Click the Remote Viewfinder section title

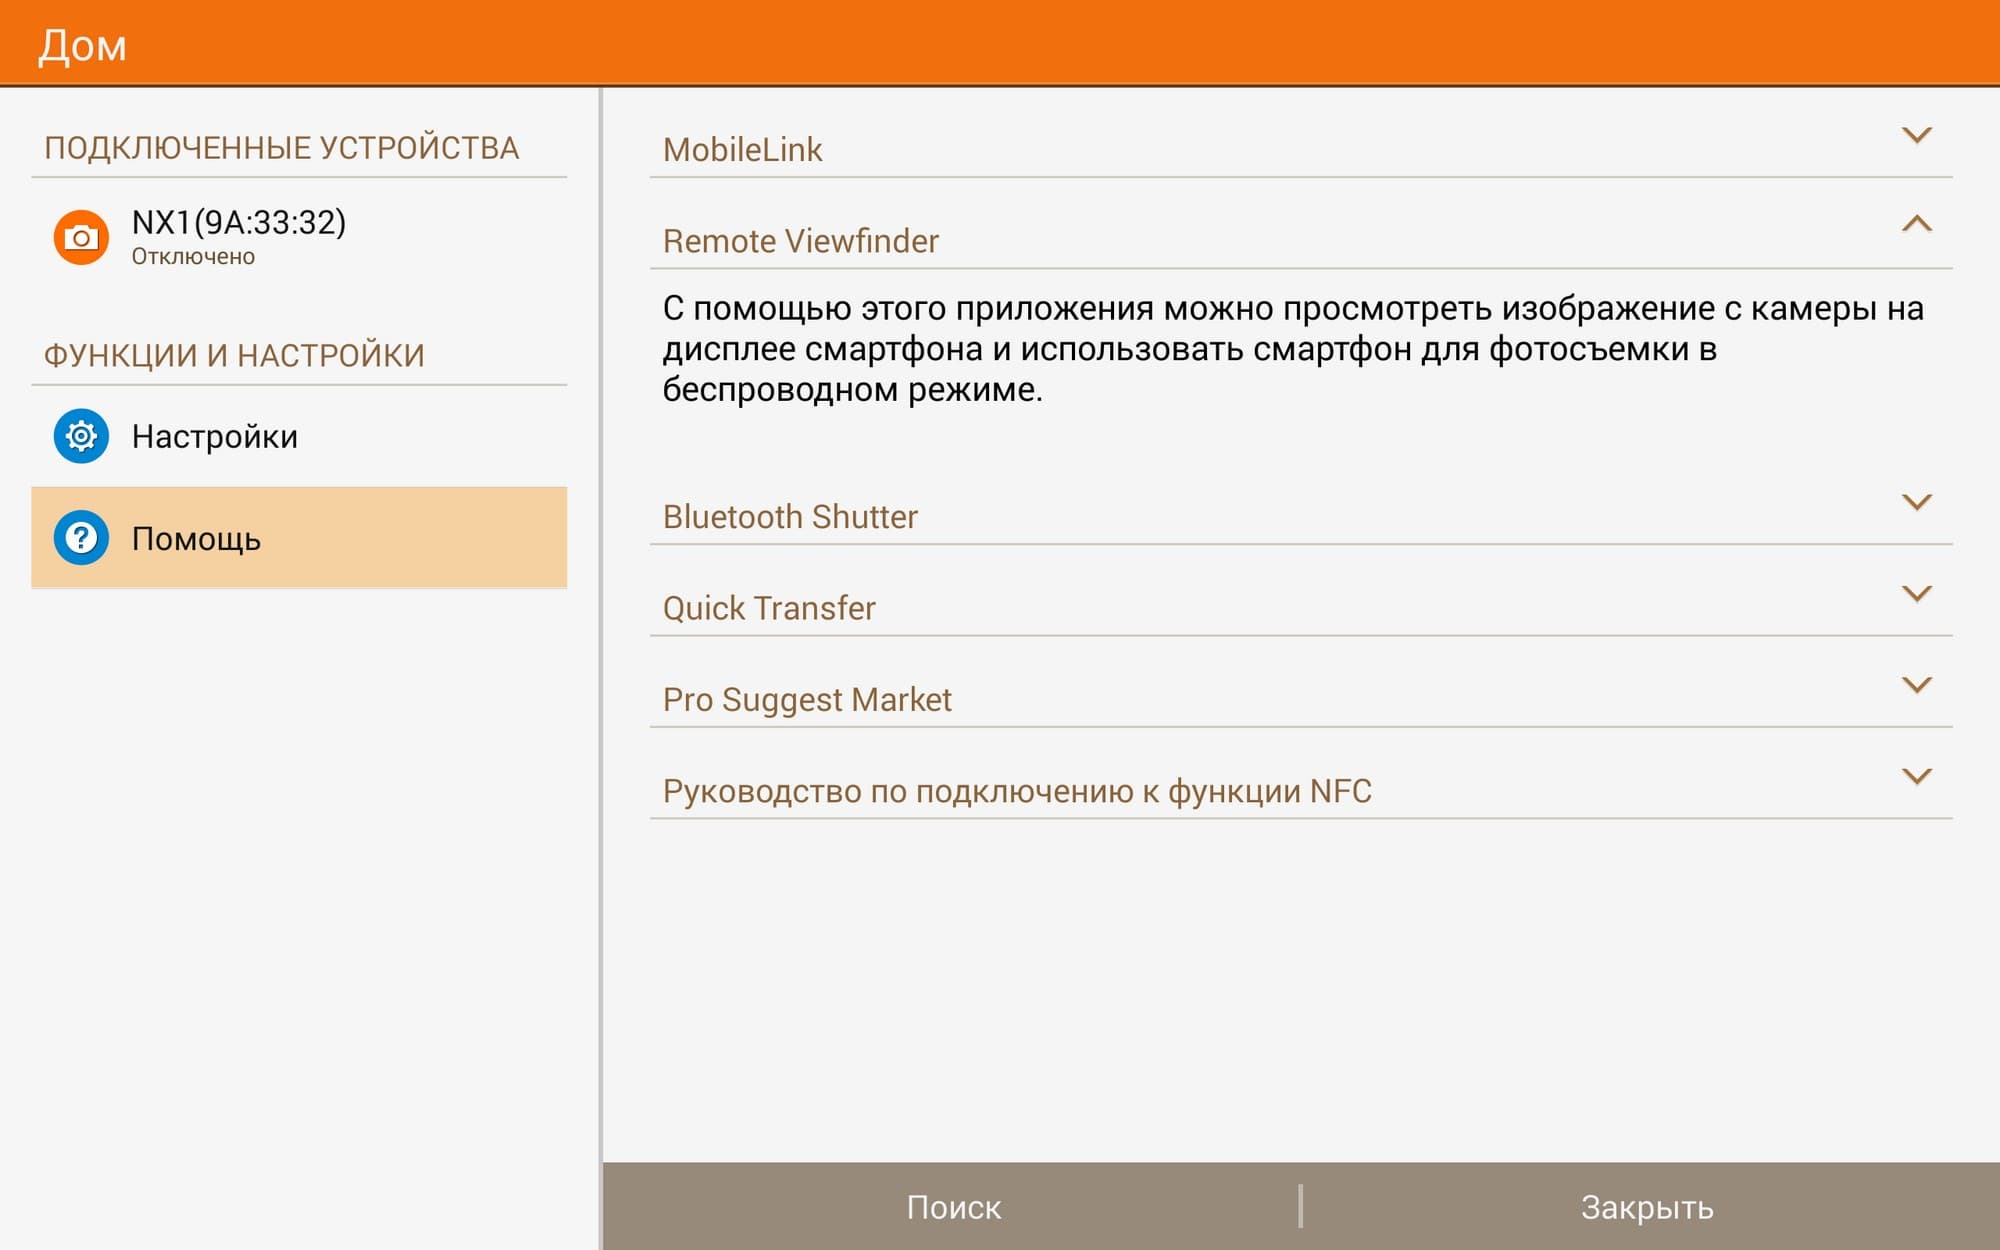800,241
